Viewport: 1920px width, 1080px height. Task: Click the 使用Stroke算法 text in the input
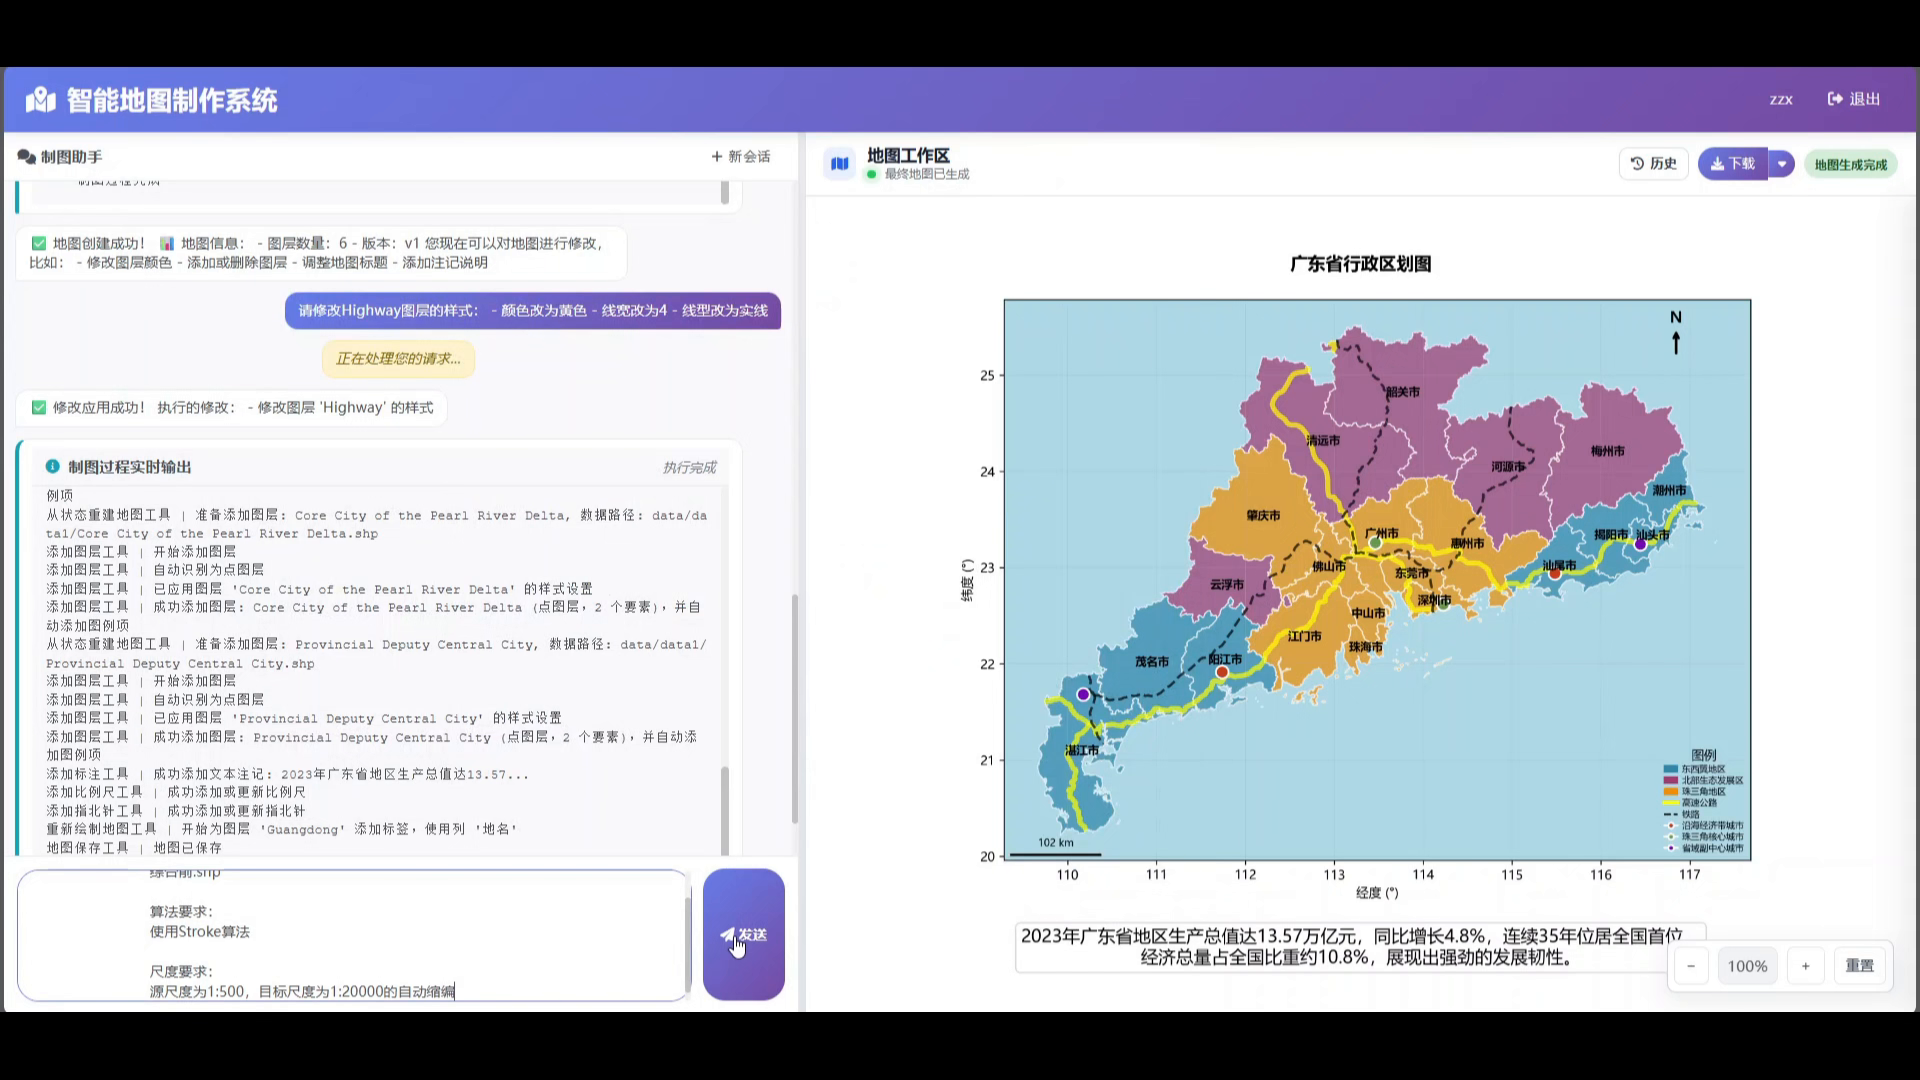(200, 931)
